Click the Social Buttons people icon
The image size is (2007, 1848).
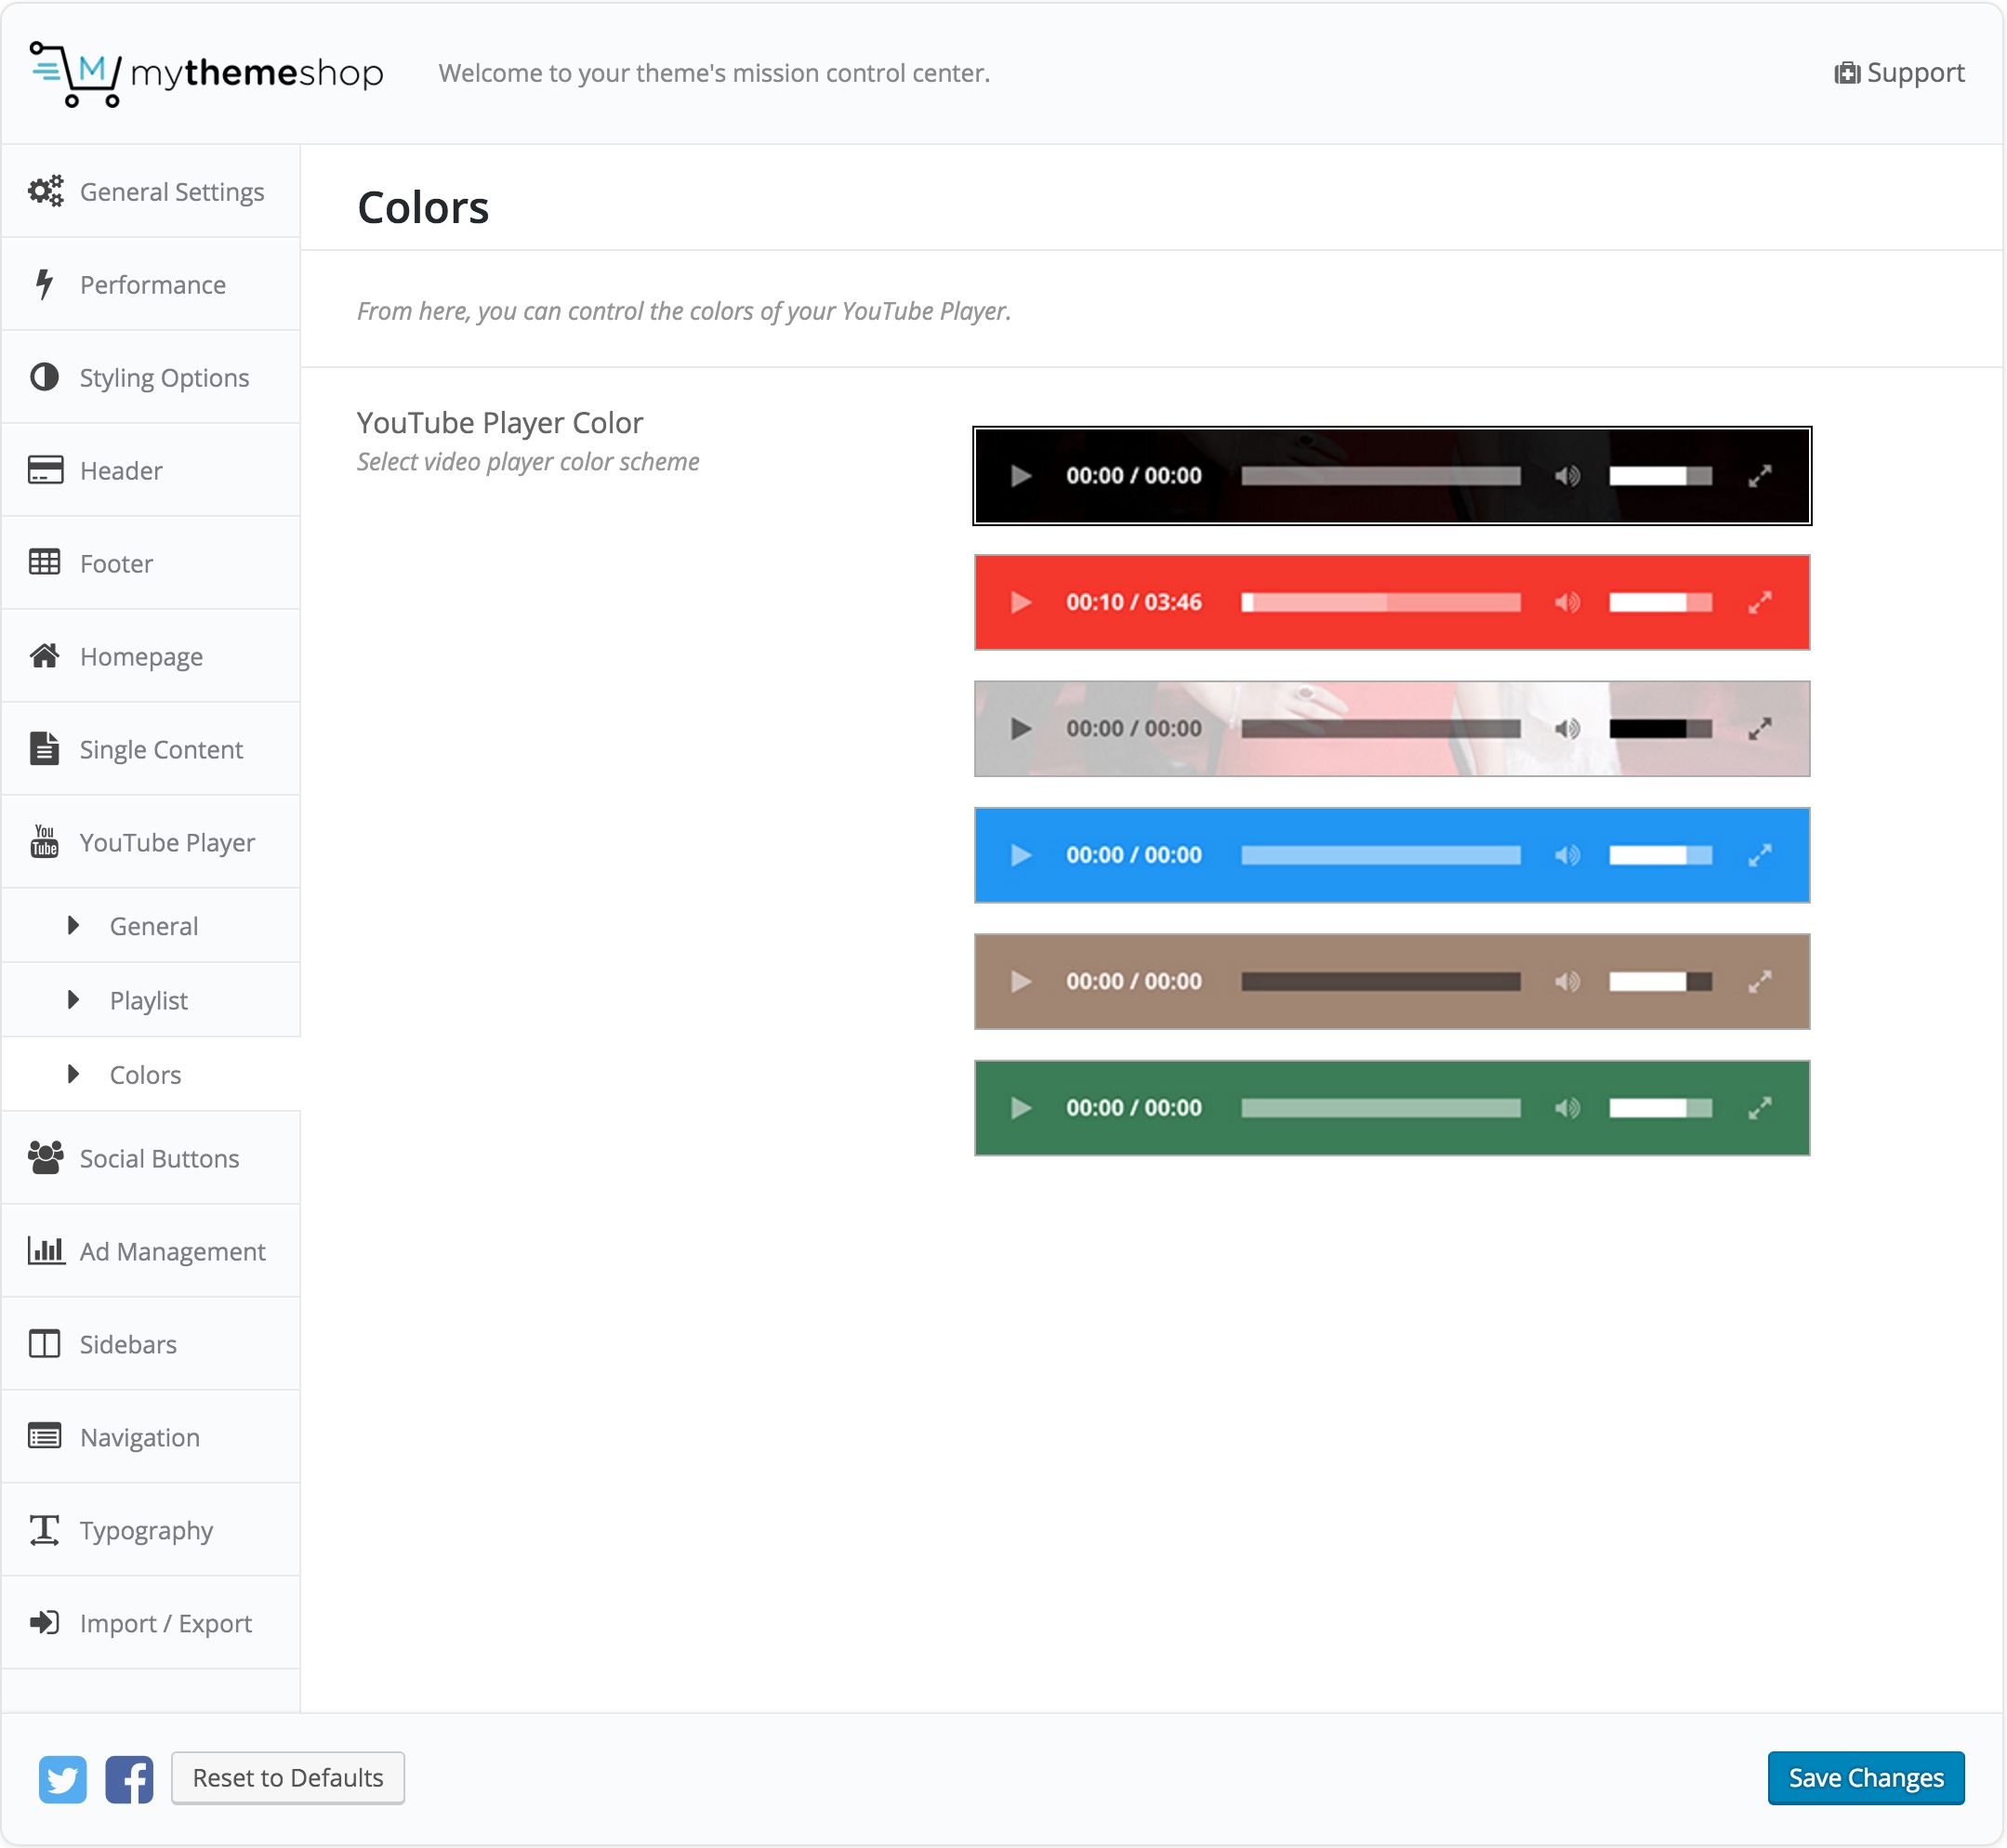click(x=45, y=1158)
